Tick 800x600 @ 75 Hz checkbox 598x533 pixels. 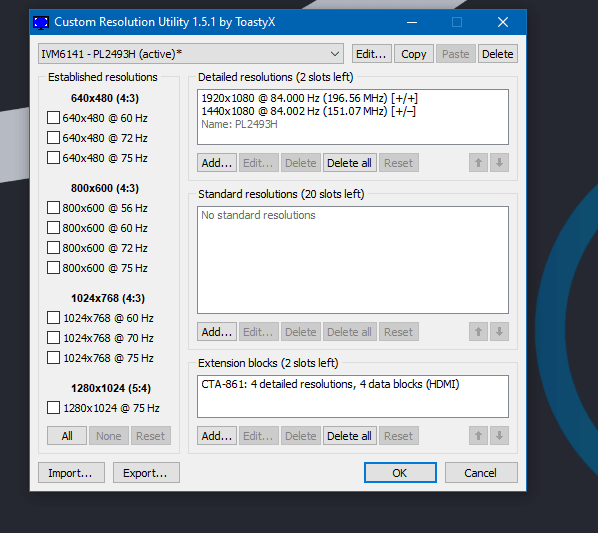click(x=53, y=268)
